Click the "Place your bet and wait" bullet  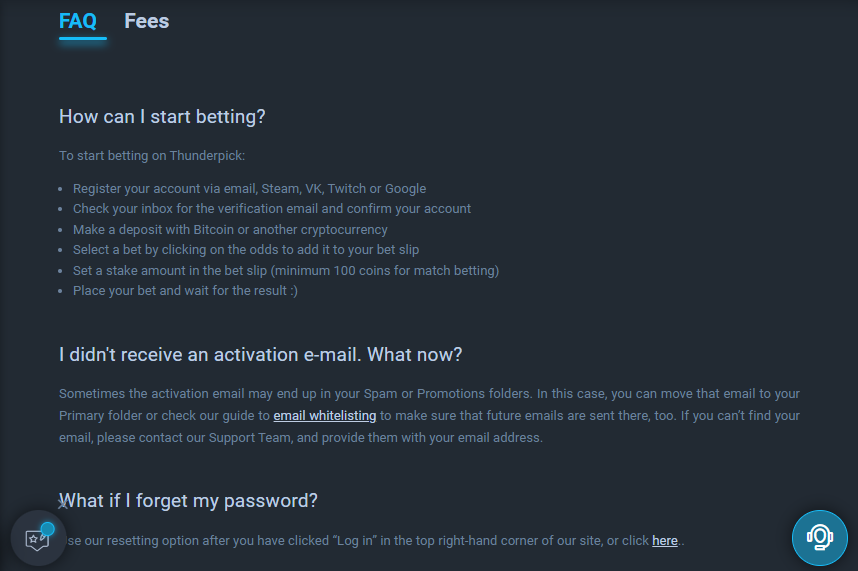click(185, 291)
